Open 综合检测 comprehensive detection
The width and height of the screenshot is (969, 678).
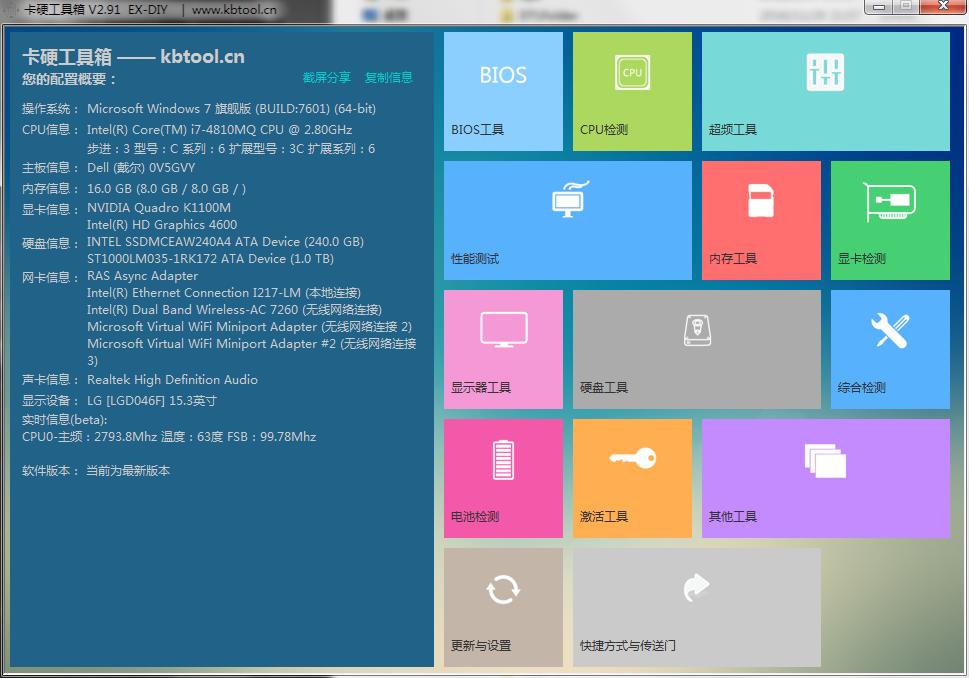click(889, 348)
